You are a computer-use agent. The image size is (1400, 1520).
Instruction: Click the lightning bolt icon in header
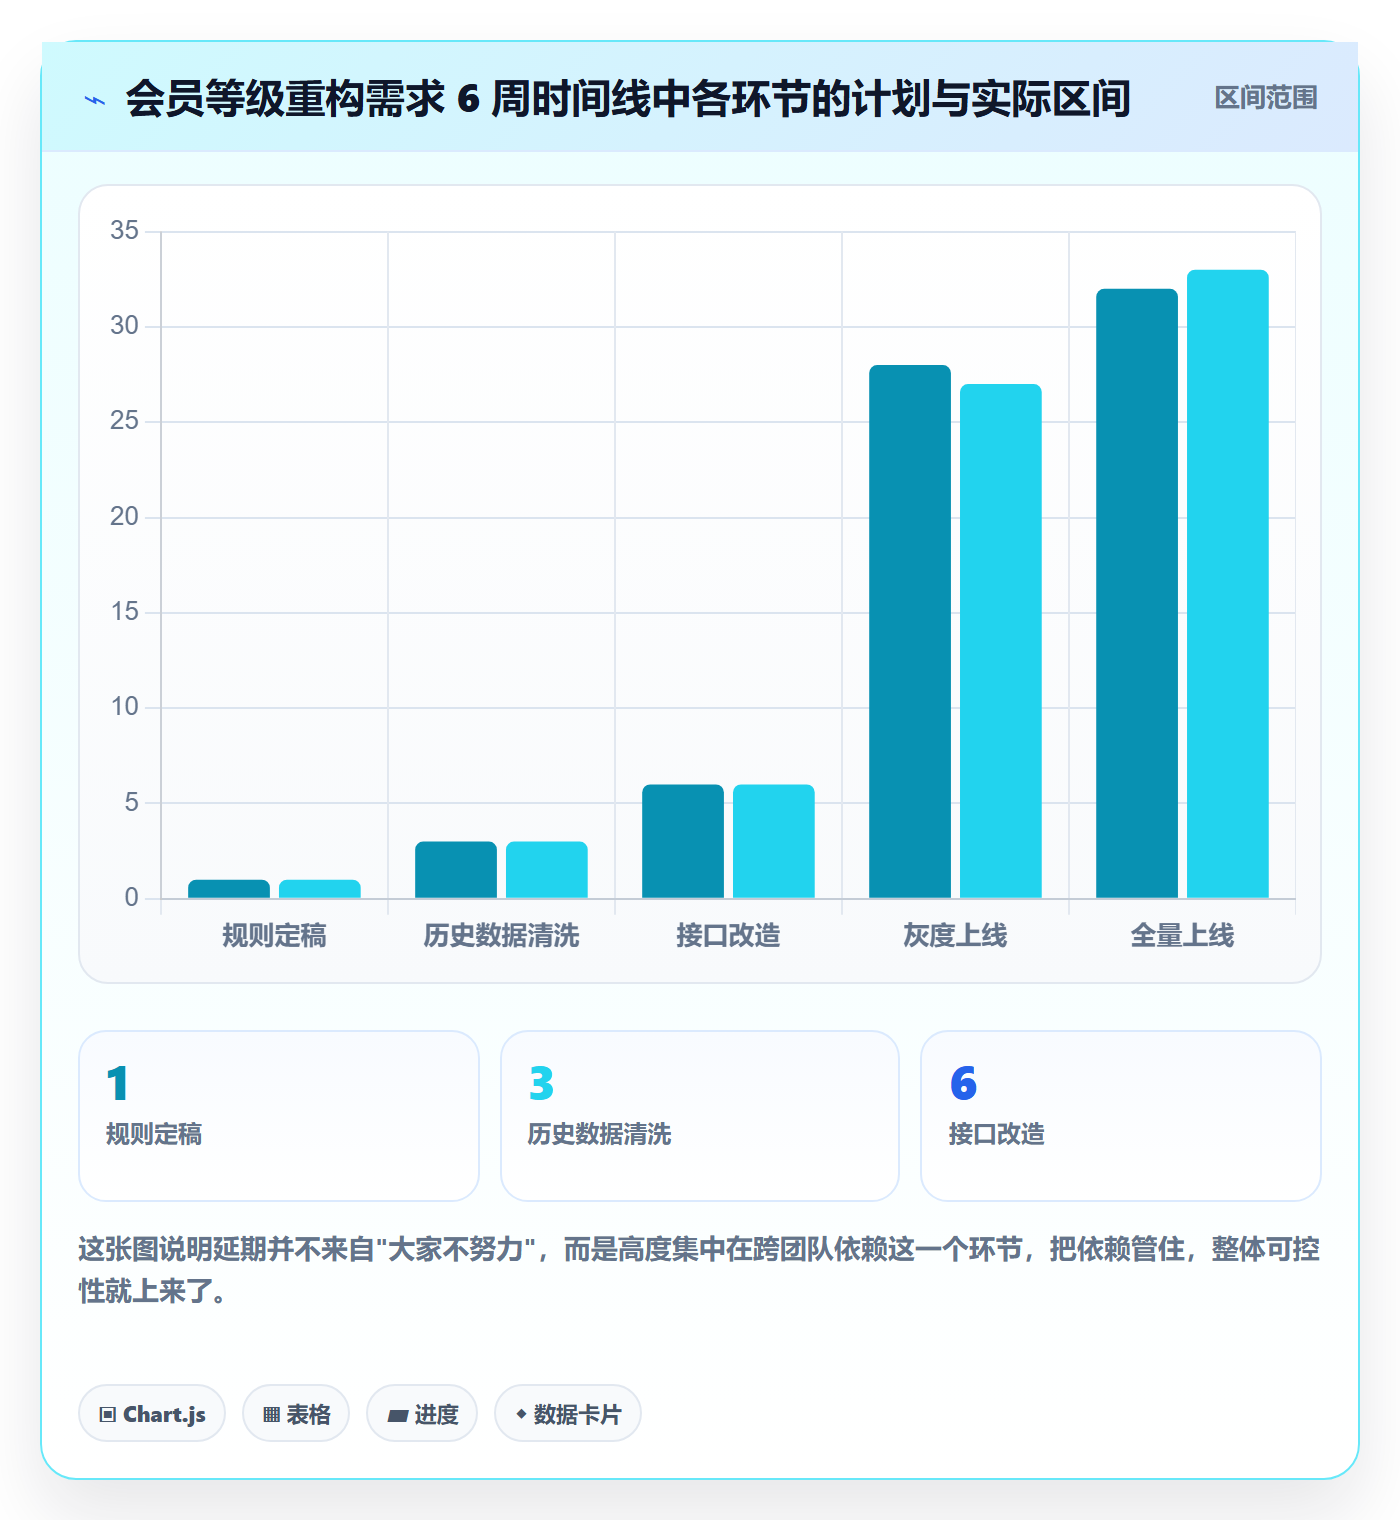click(95, 100)
